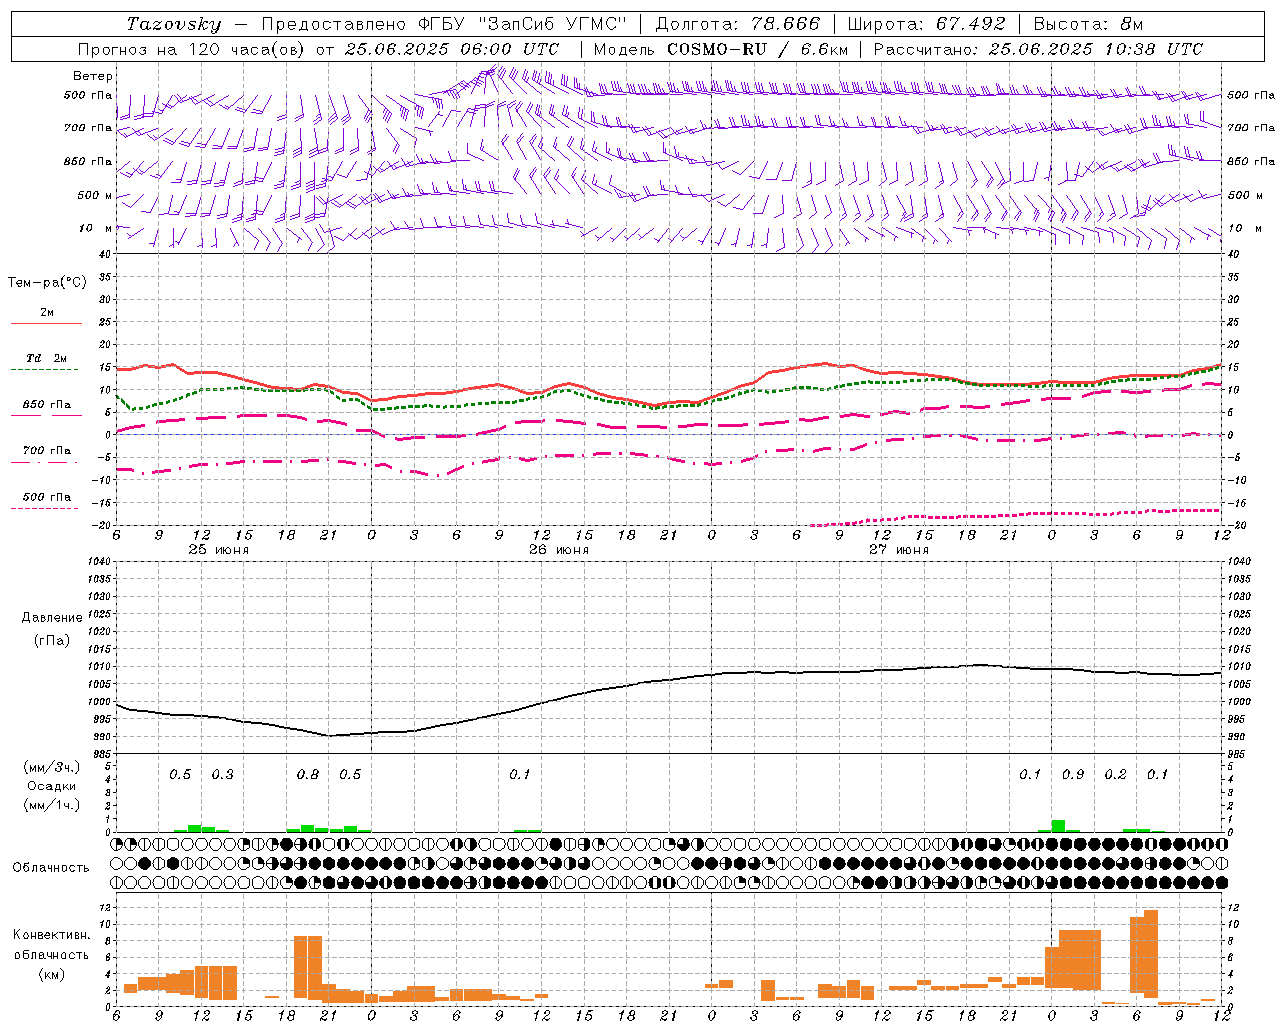Select the 10 м wind level label on the left
The width and height of the screenshot is (1280, 1024).
pyautogui.click(x=96, y=228)
